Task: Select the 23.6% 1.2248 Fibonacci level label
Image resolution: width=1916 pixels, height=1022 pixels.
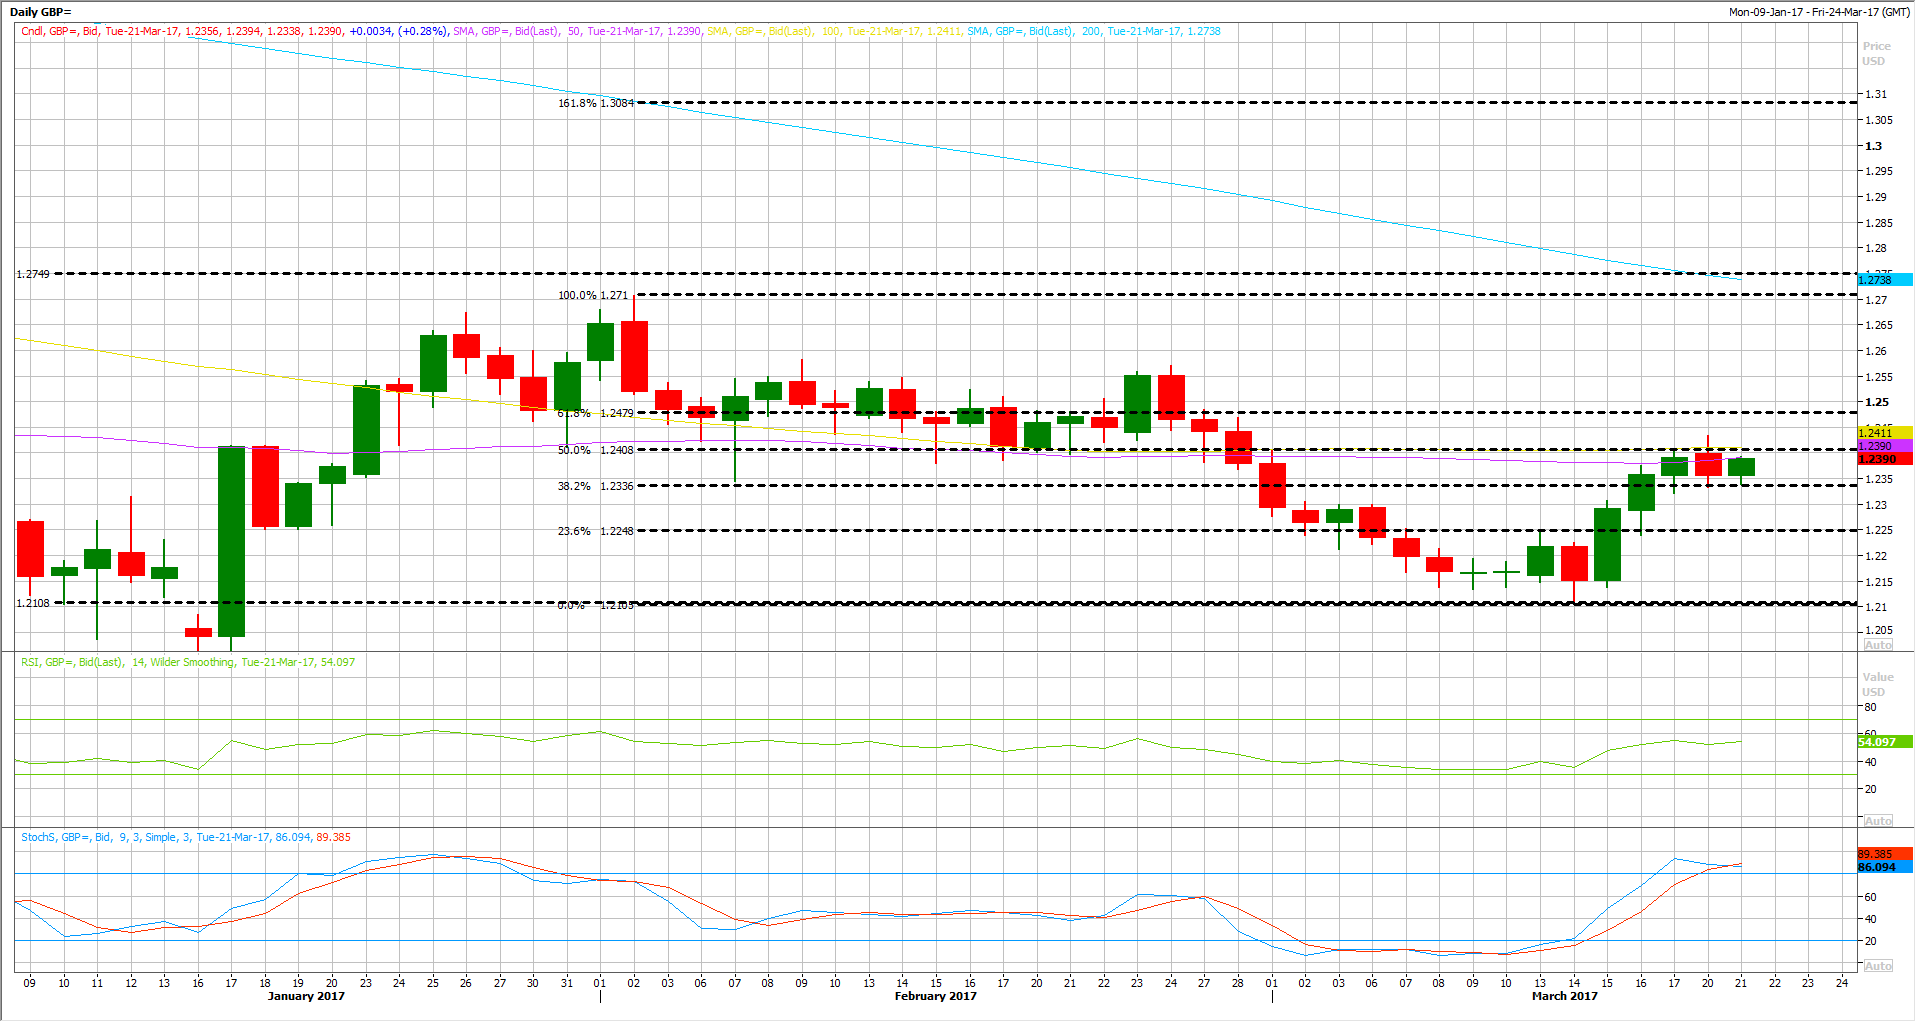Action: pyautogui.click(x=595, y=531)
